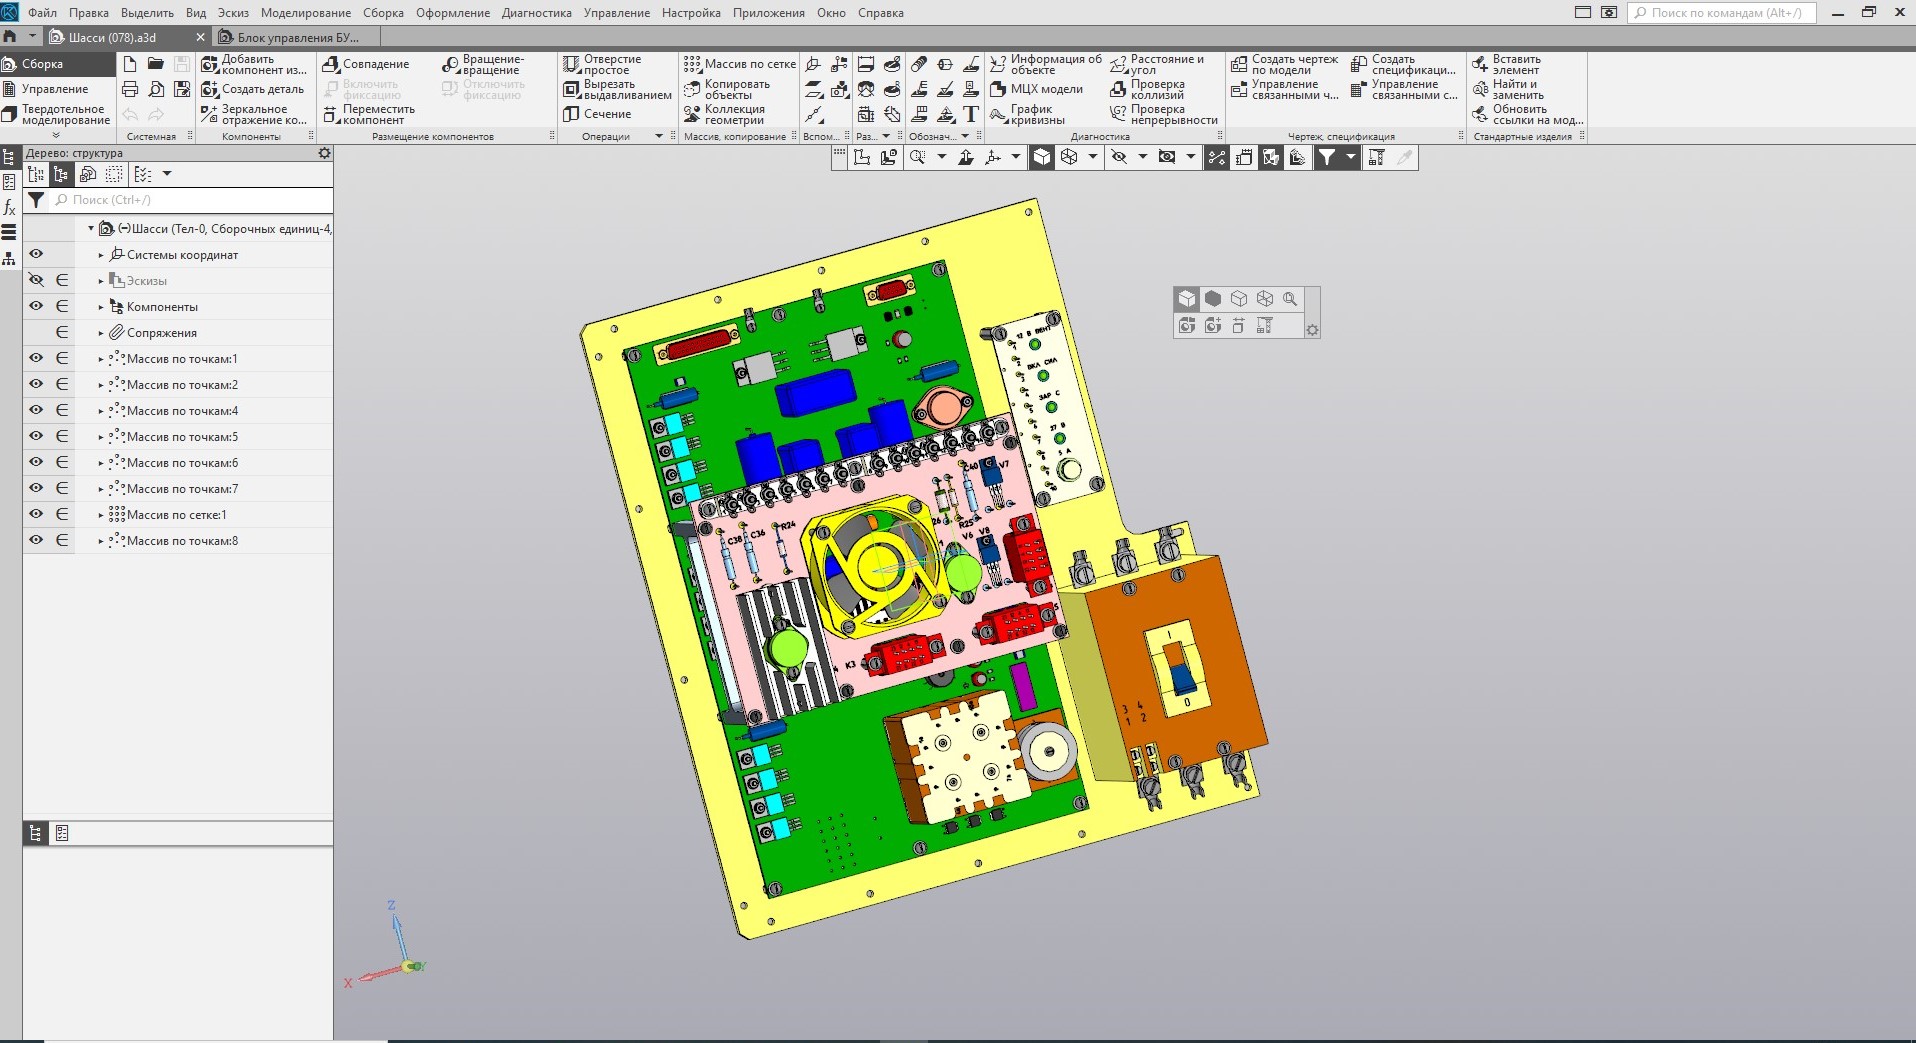Toggle visibility of Массив по сетке:1
This screenshot has width=1916, height=1043.
36,514
